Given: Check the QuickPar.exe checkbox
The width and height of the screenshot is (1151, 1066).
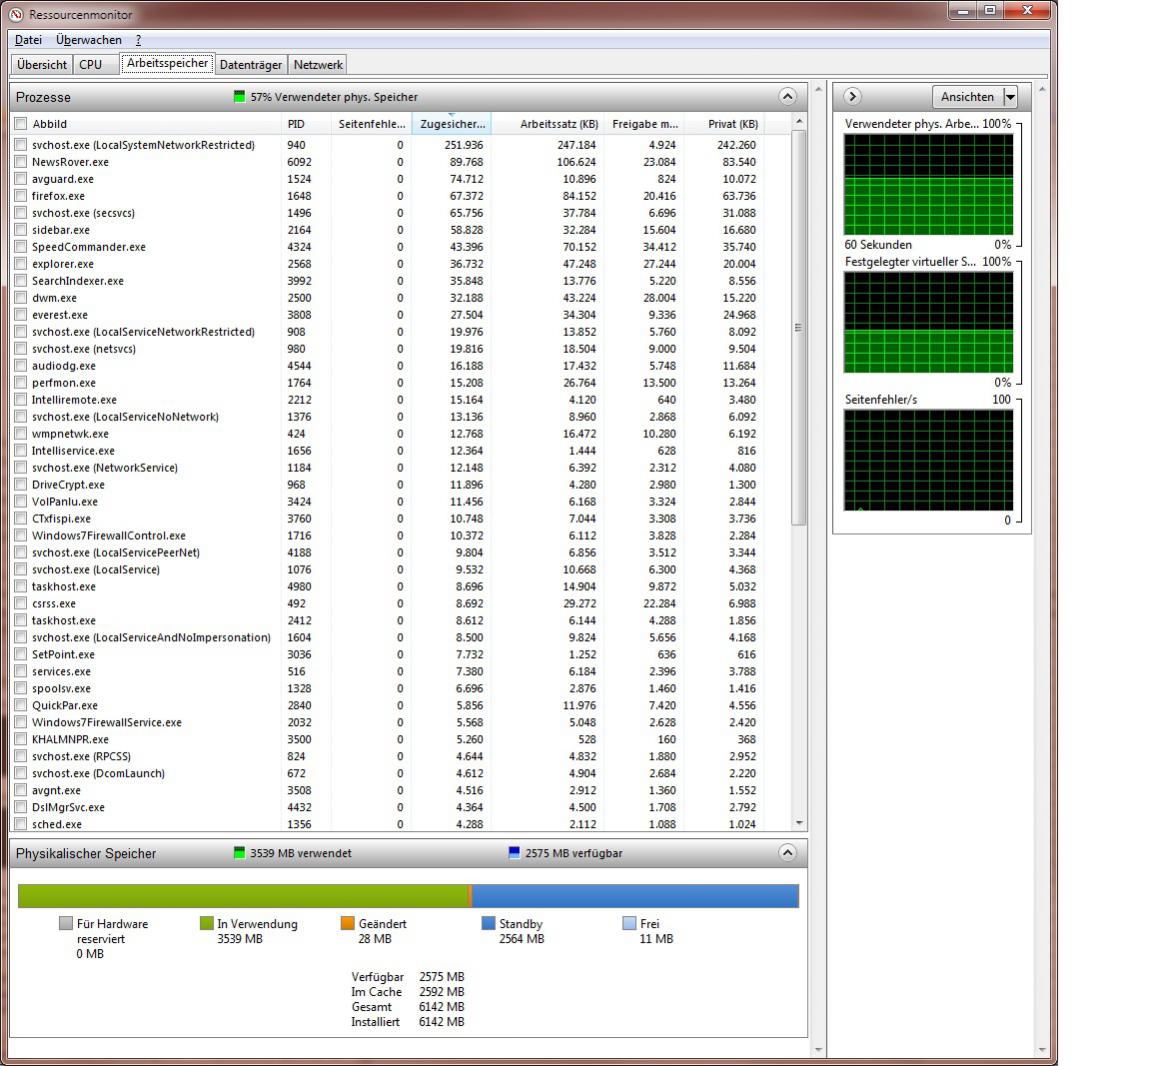Looking at the screenshot, I should (x=21, y=706).
